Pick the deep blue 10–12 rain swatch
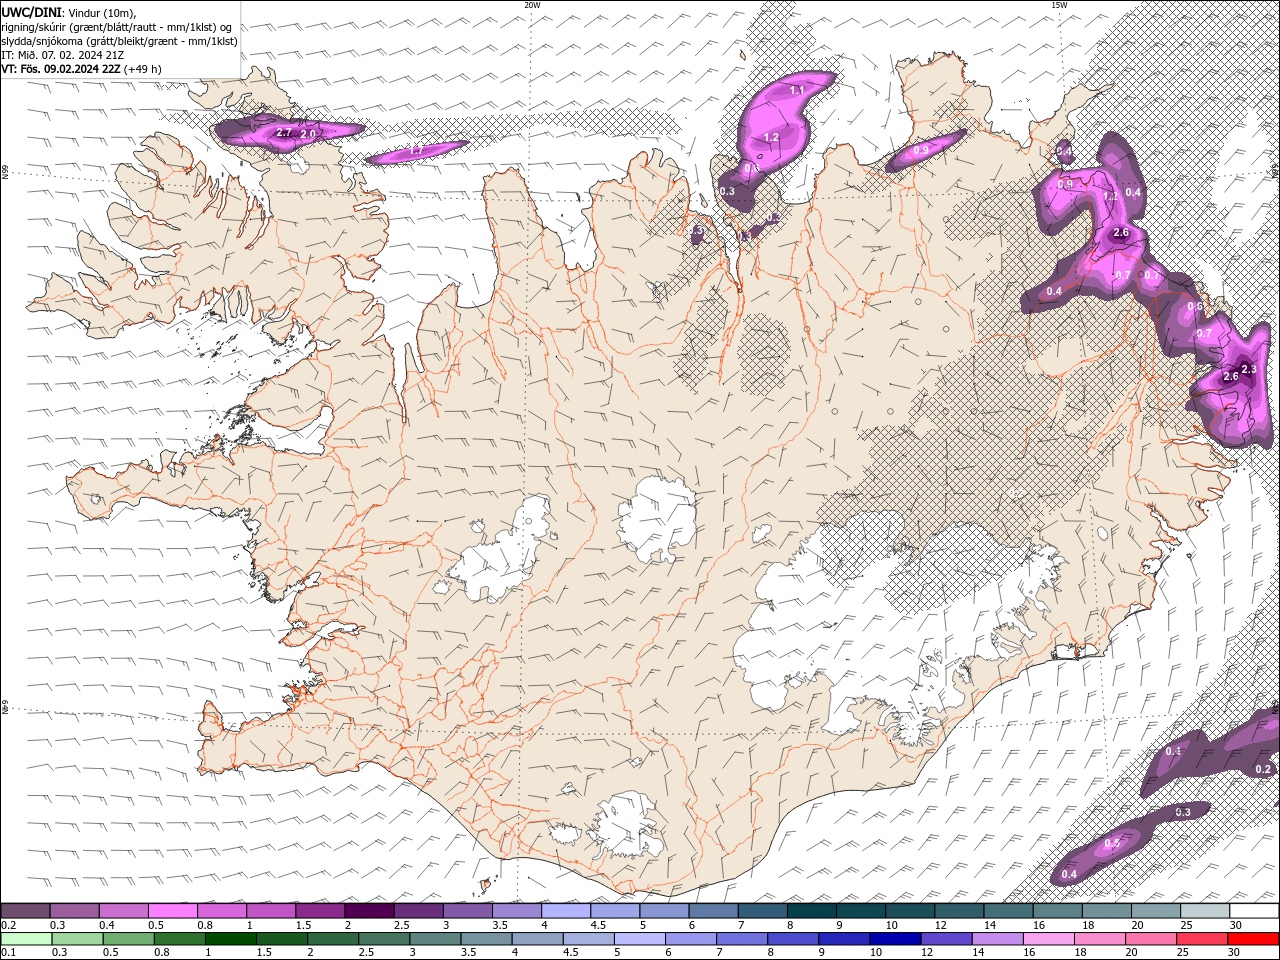This screenshot has height=960, width=1280. [893, 938]
